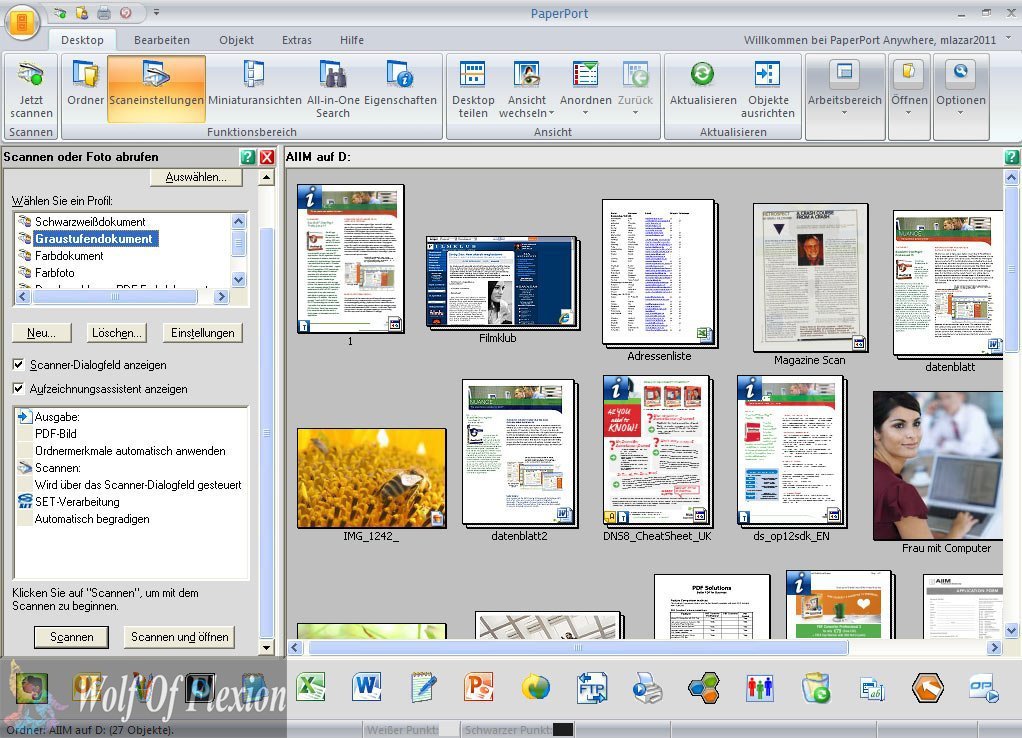The height and width of the screenshot is (738, 1022).
Task: Select the Magazine Scan thumbnail
Action: pyautogui.click(x=810, y=277)
